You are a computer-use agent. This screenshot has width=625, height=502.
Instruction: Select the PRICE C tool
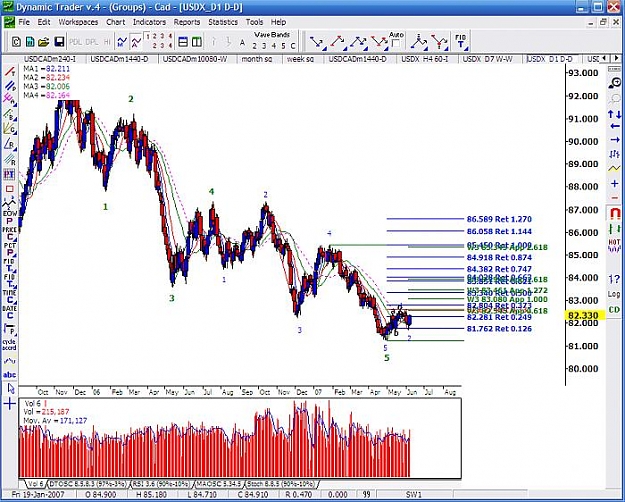pos(9,234)
